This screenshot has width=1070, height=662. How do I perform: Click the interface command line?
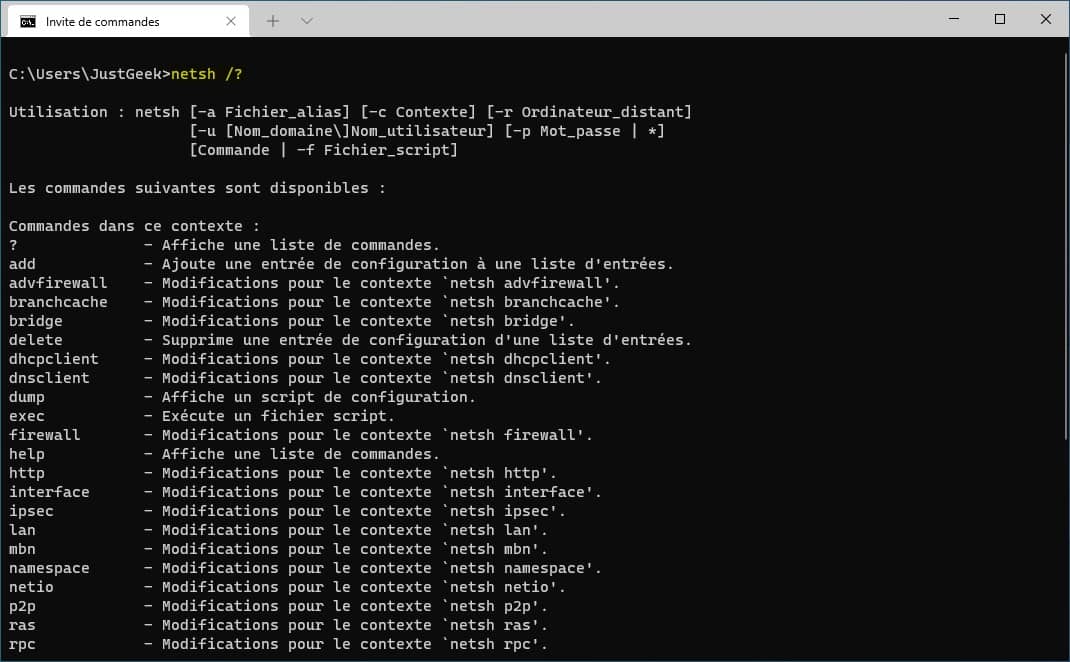(305, 492)
